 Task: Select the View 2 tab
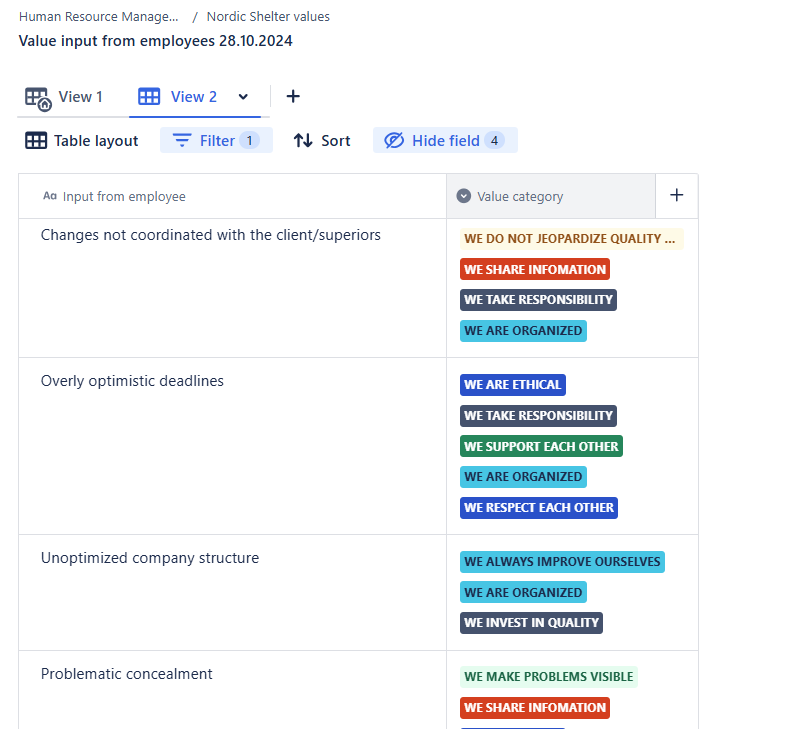(x=194, y=97)
